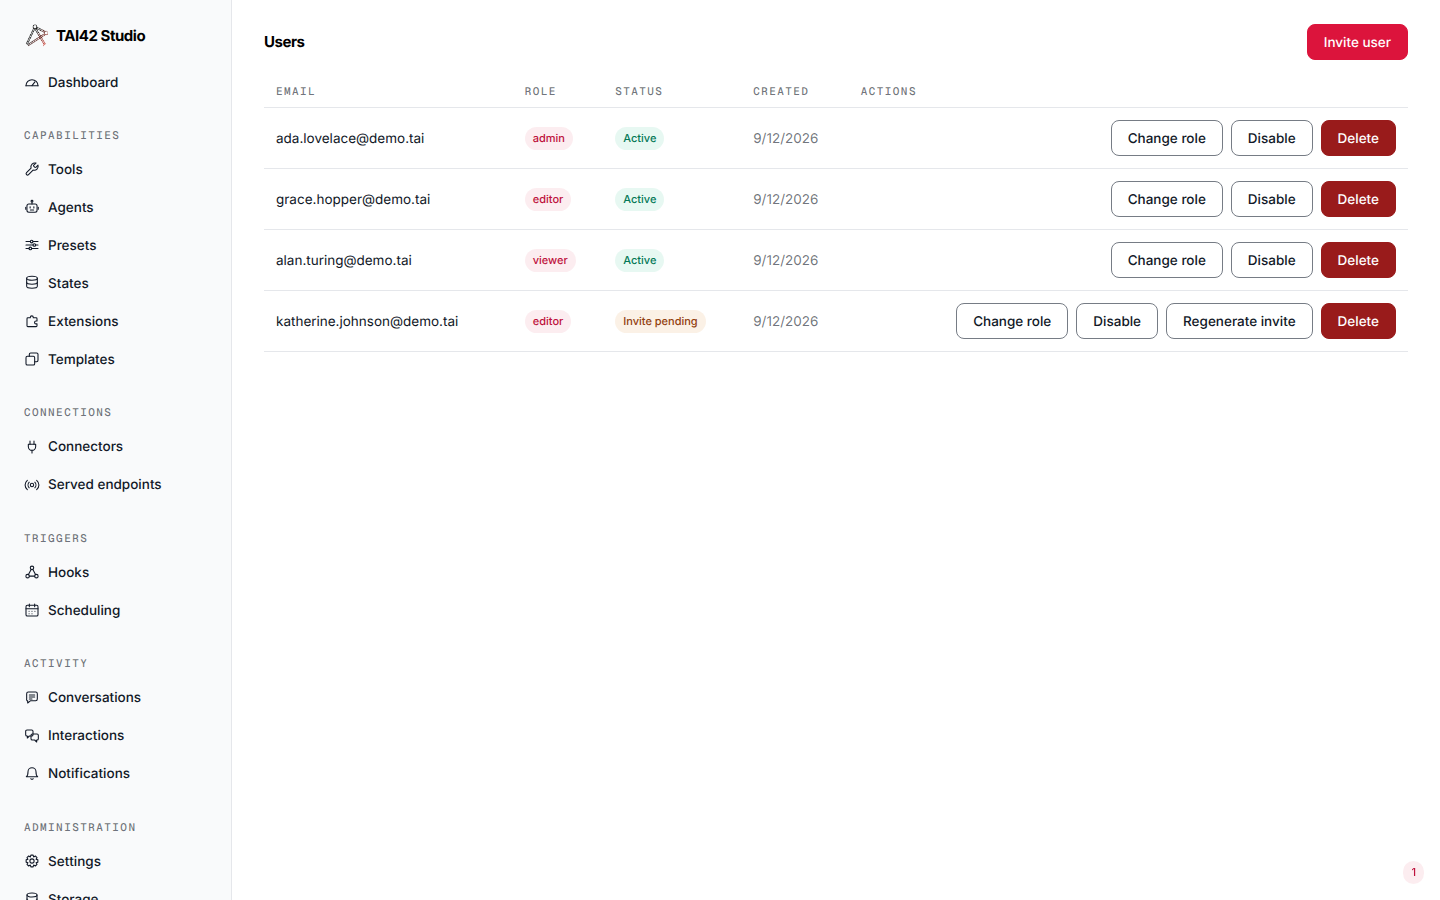Image resolution: width=1440 pixels, height=900 pixels.
Task: Click the Invite pending status badge
Action: click(660, 321)
